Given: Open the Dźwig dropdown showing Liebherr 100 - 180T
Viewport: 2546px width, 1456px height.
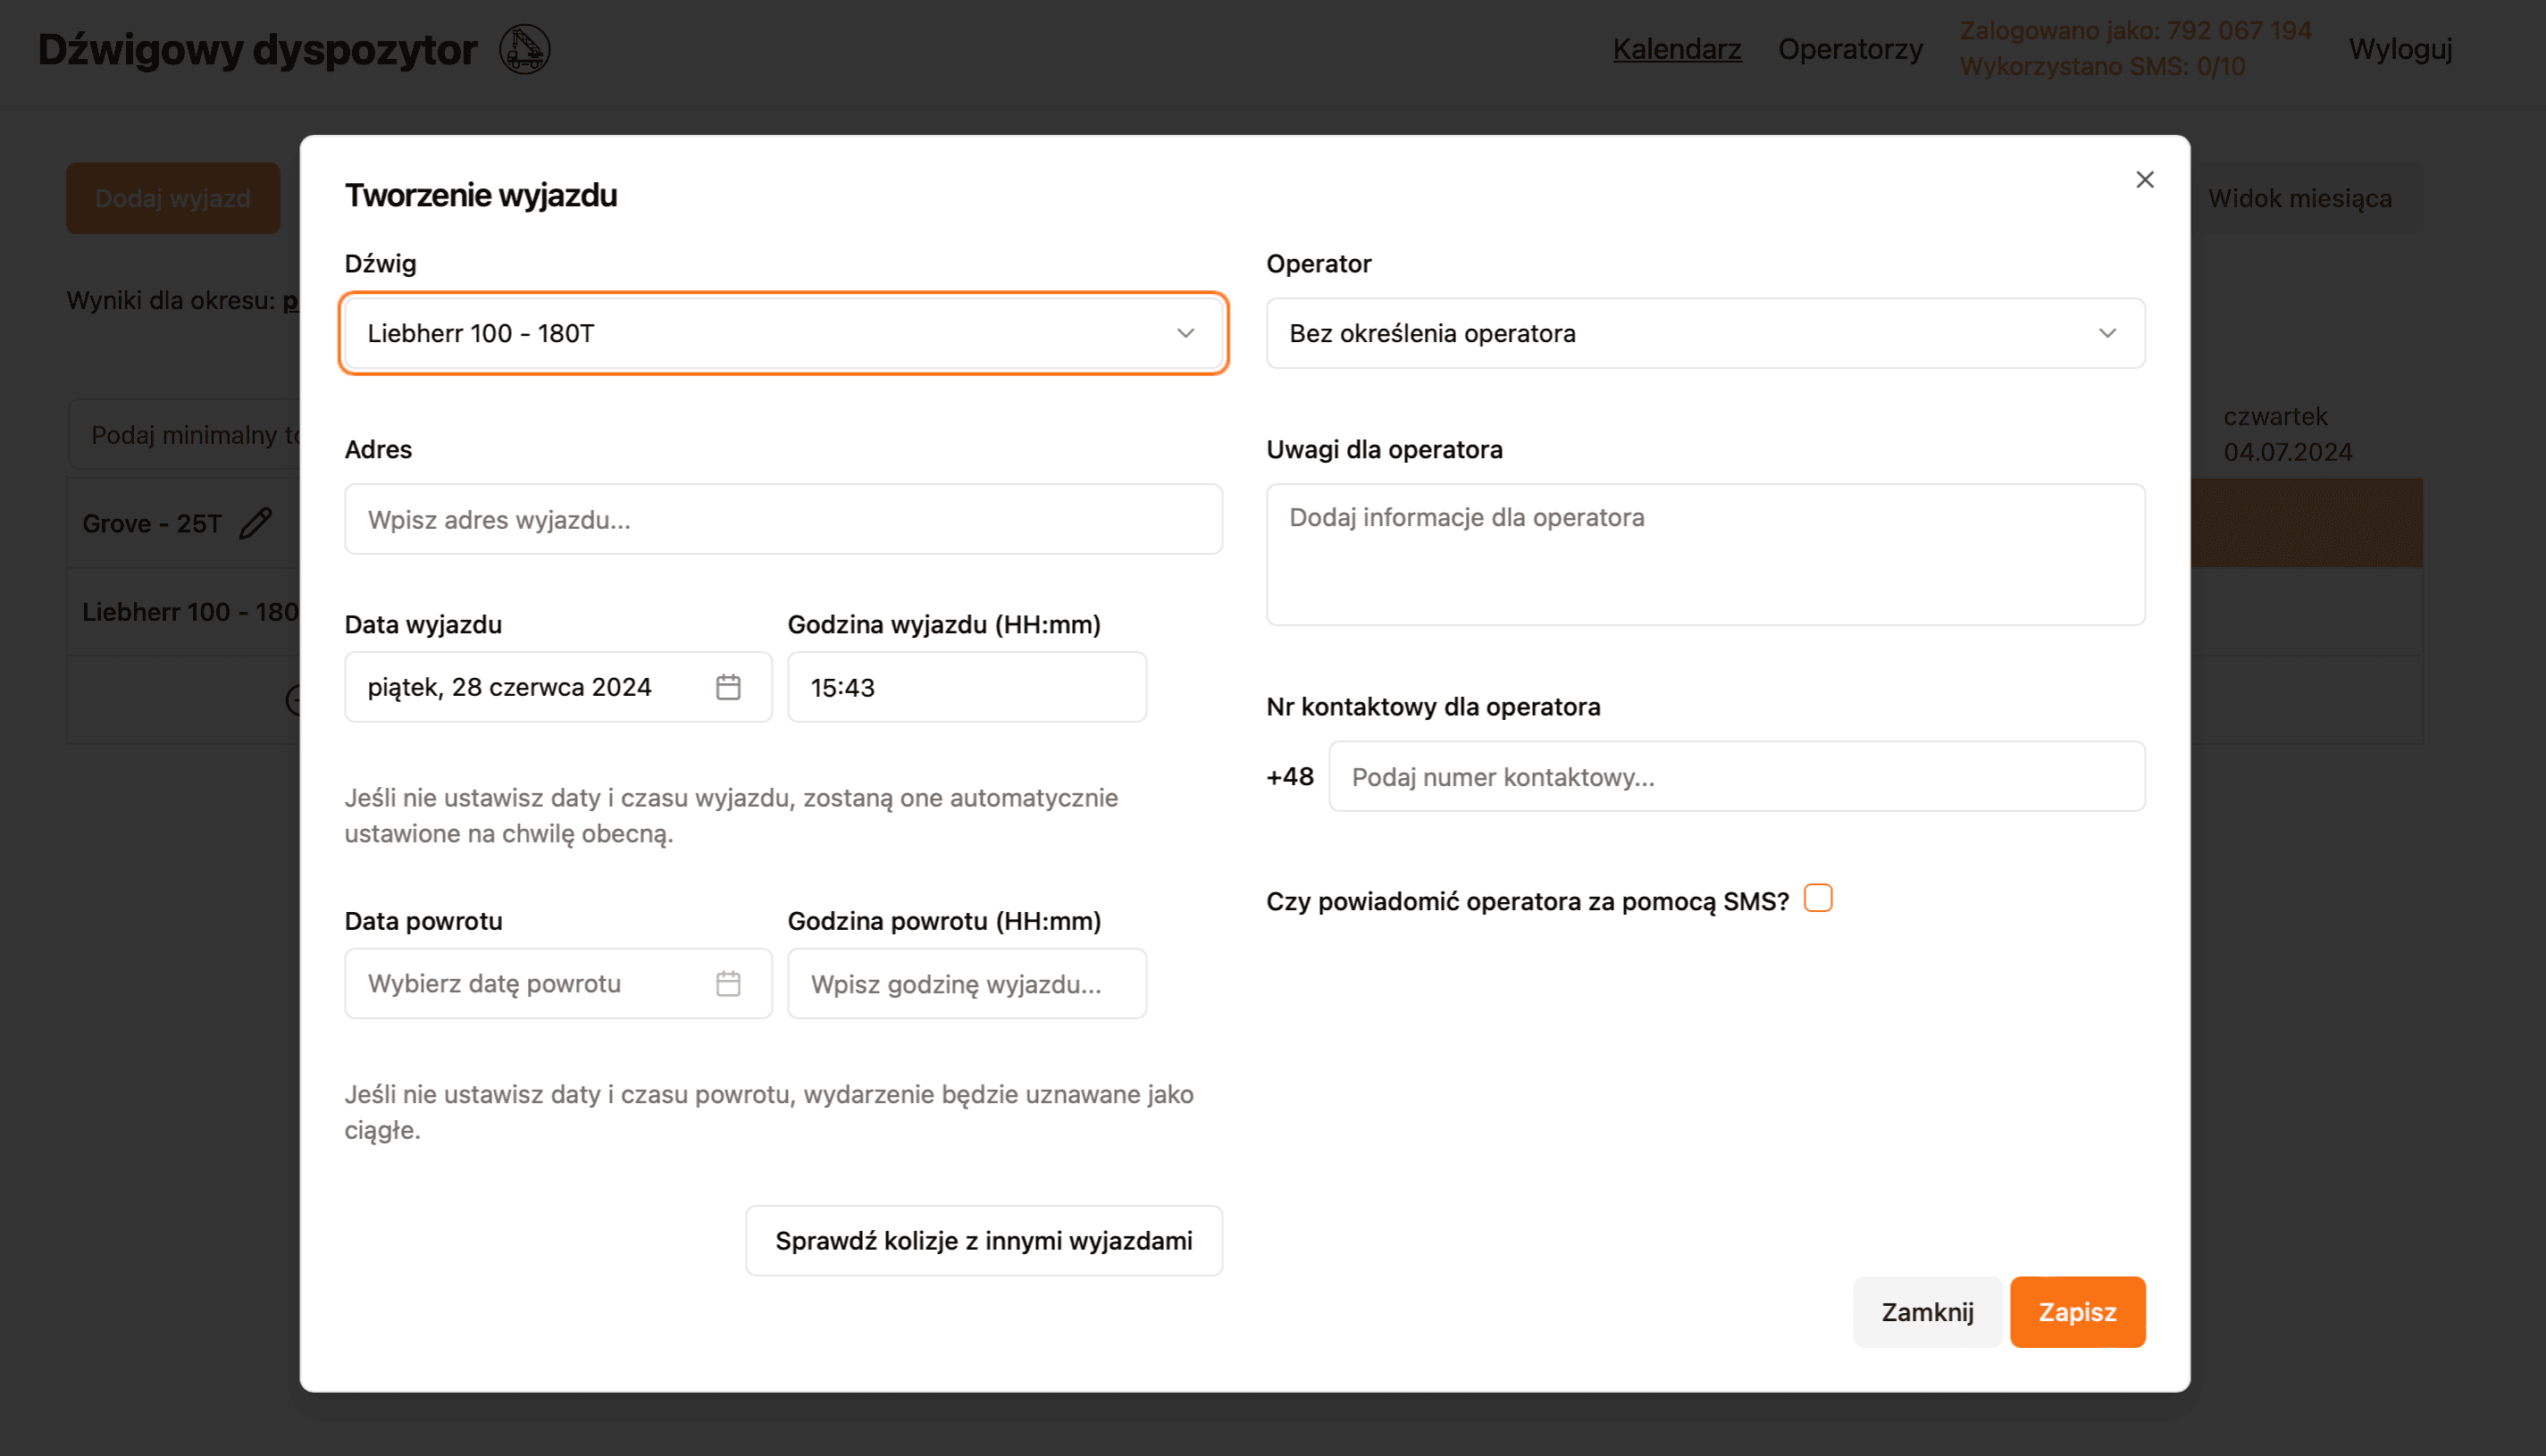Looking at the screenshot, I should point(783,333).
